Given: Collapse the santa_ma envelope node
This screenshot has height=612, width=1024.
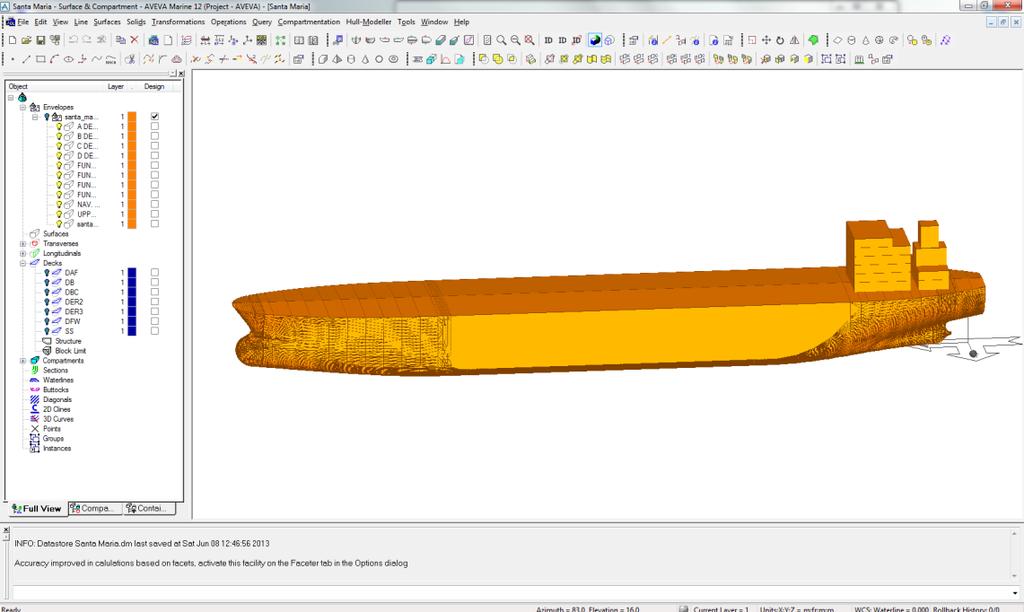Looking at the screenshot, I should point(35,117).
